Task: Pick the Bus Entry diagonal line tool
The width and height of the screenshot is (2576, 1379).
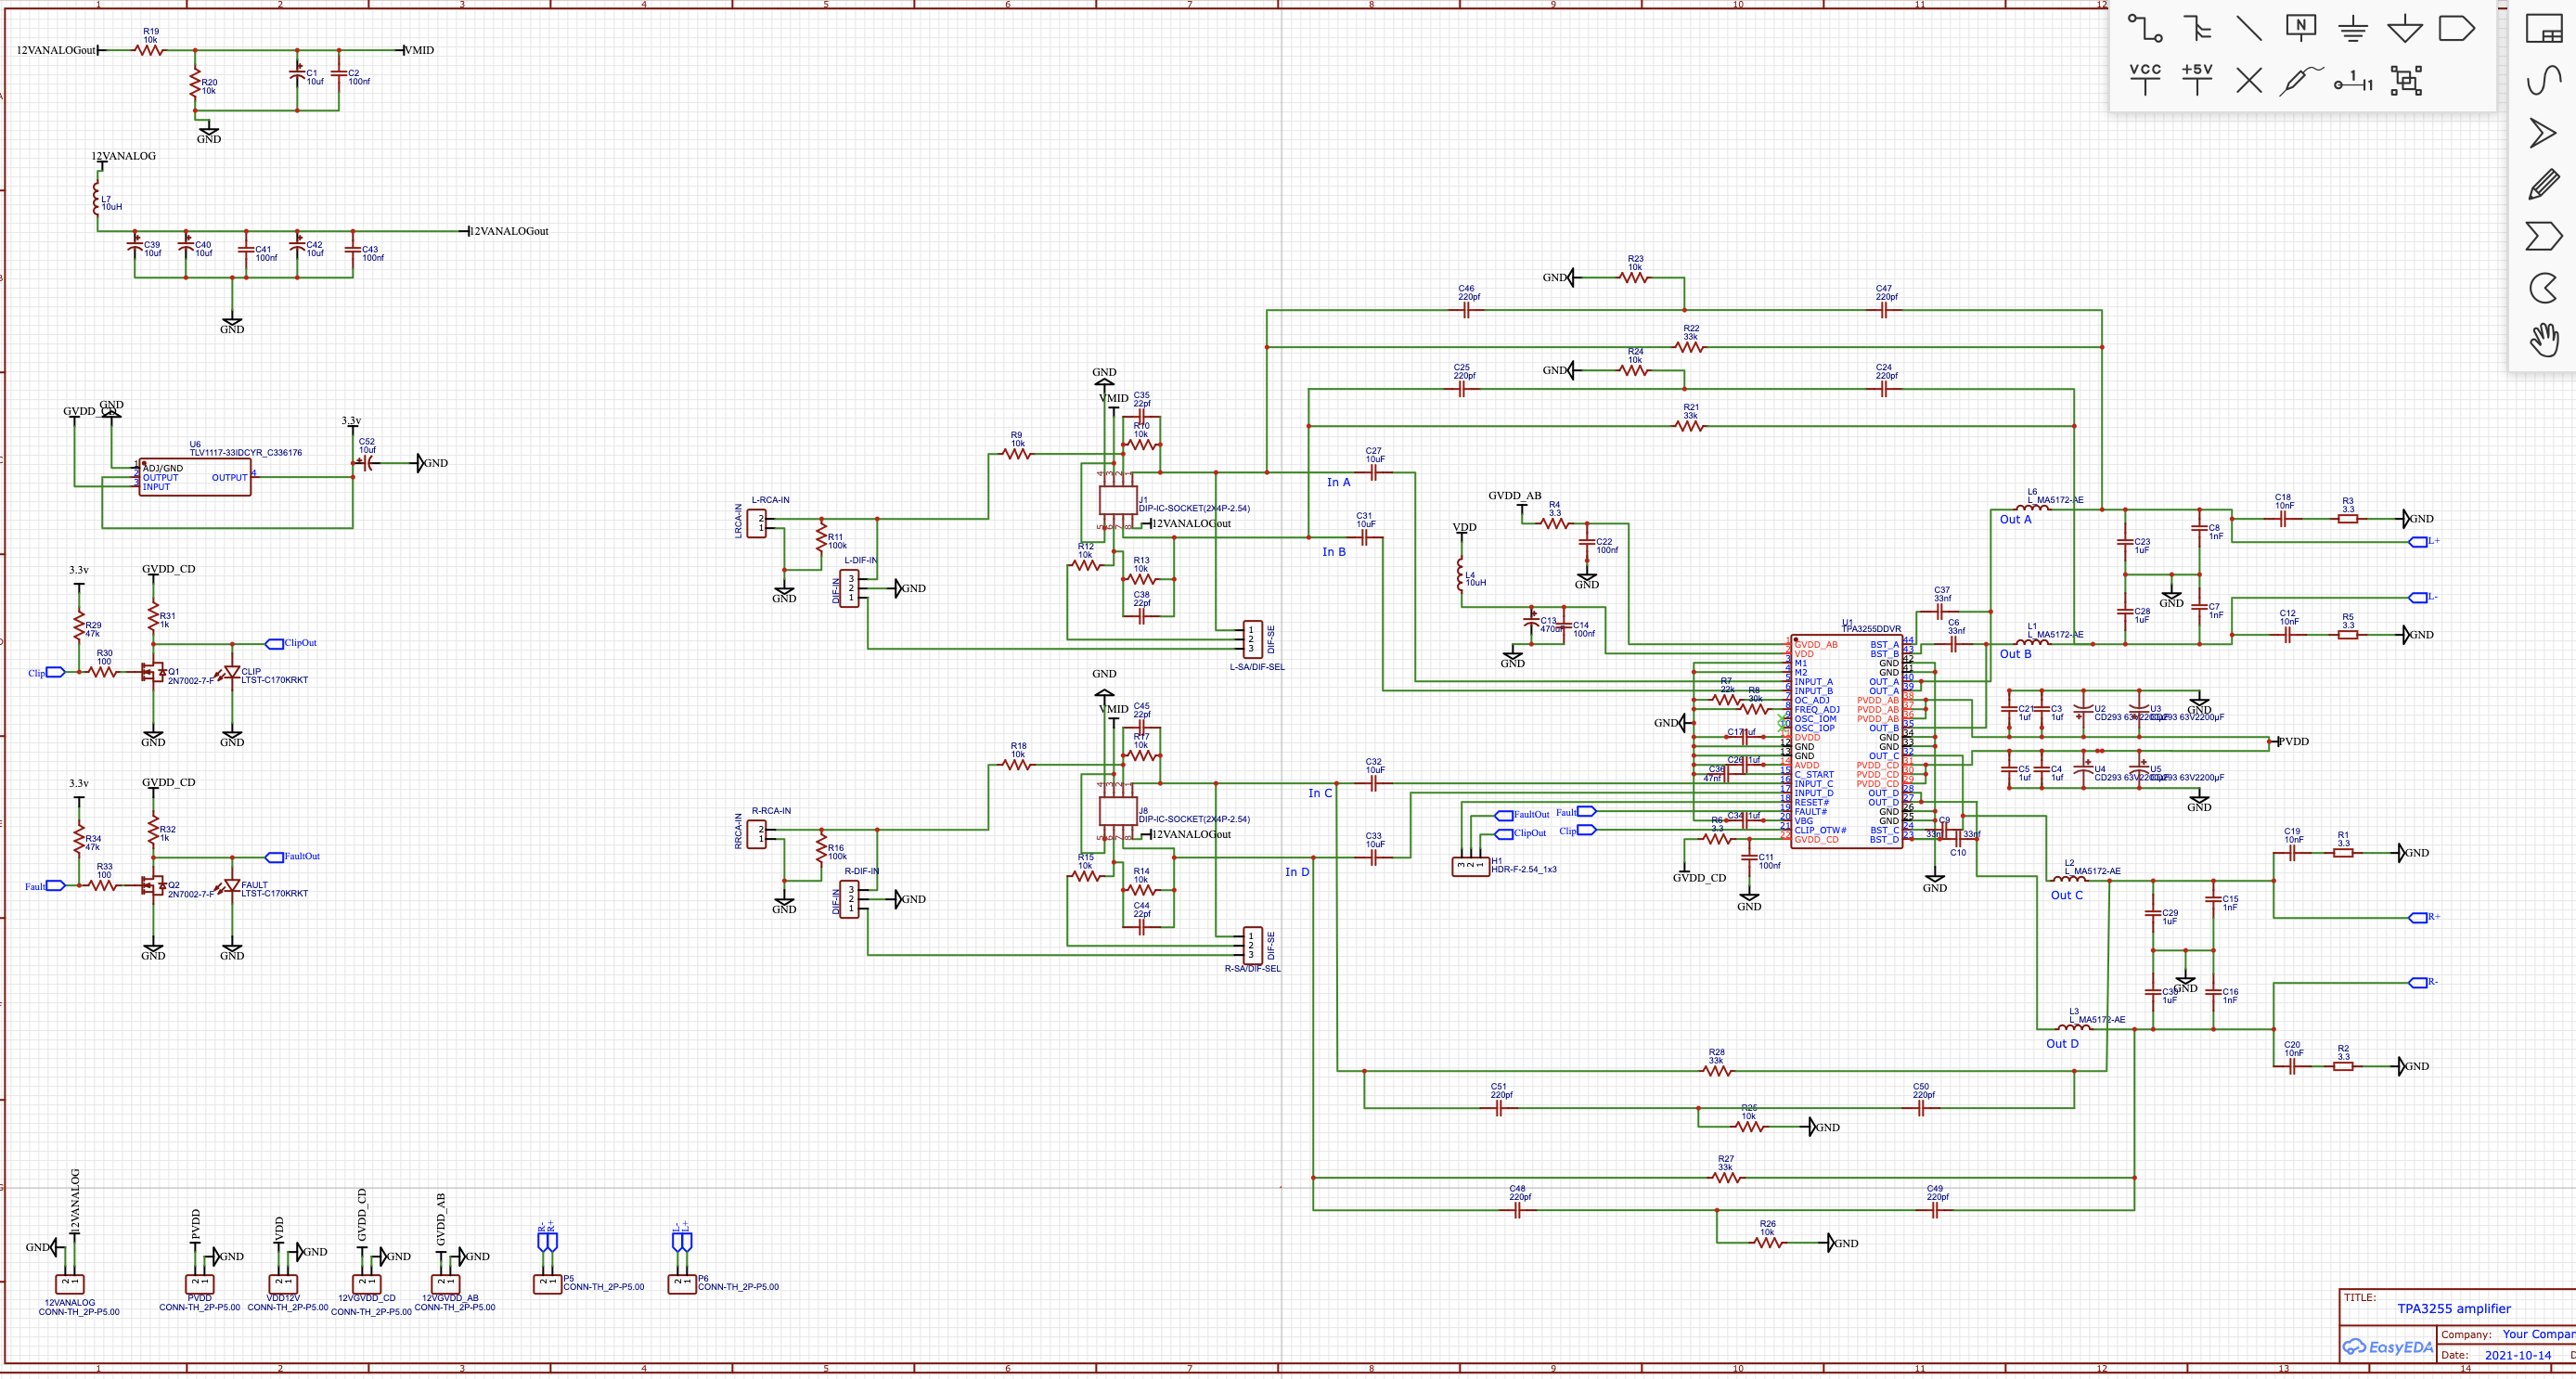Action: pos(2249,28)
